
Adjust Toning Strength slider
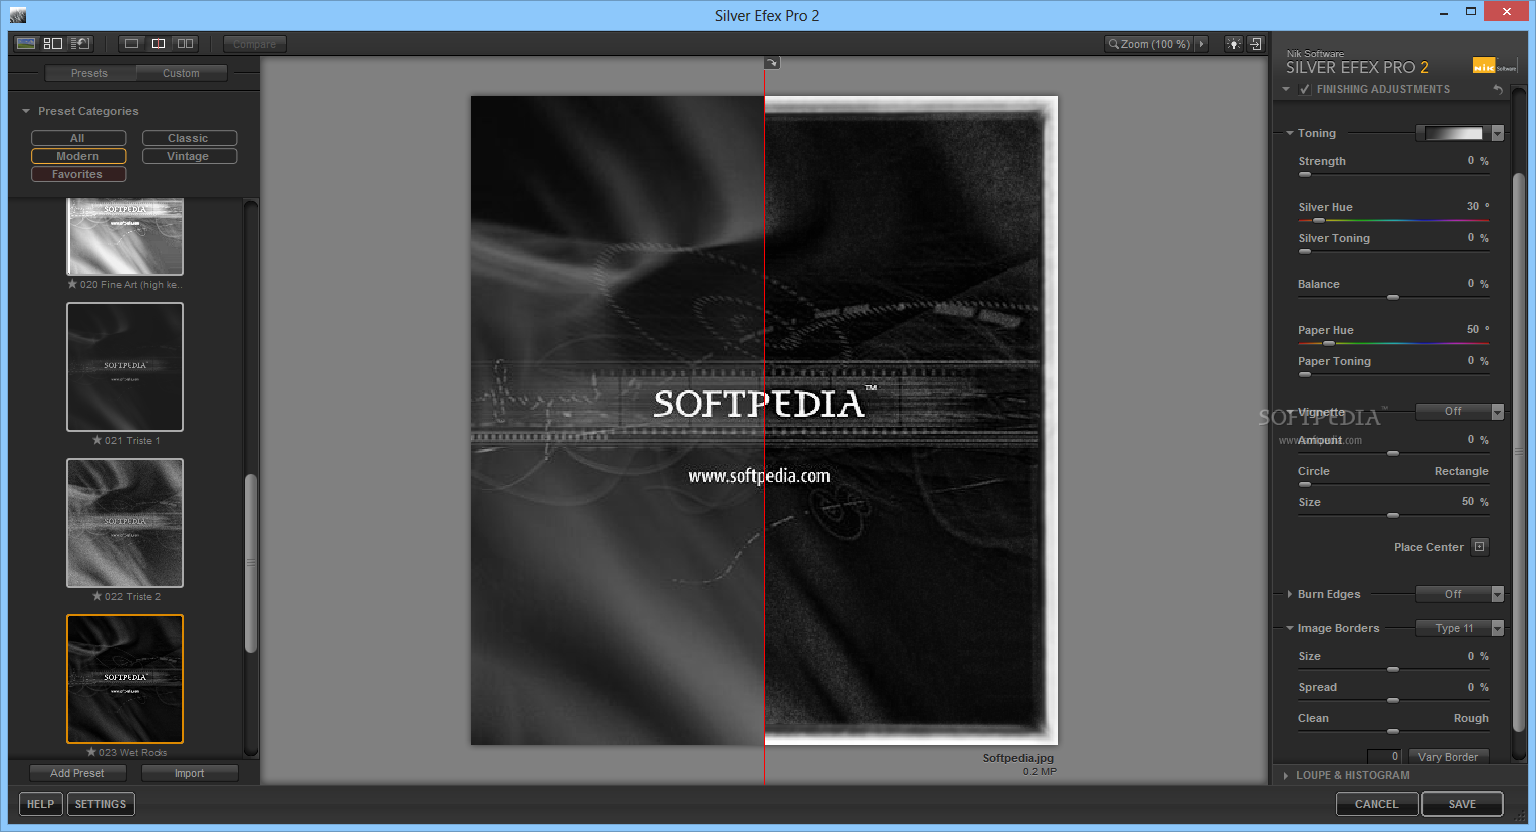pyautogui.click(x=1393, y=174)
